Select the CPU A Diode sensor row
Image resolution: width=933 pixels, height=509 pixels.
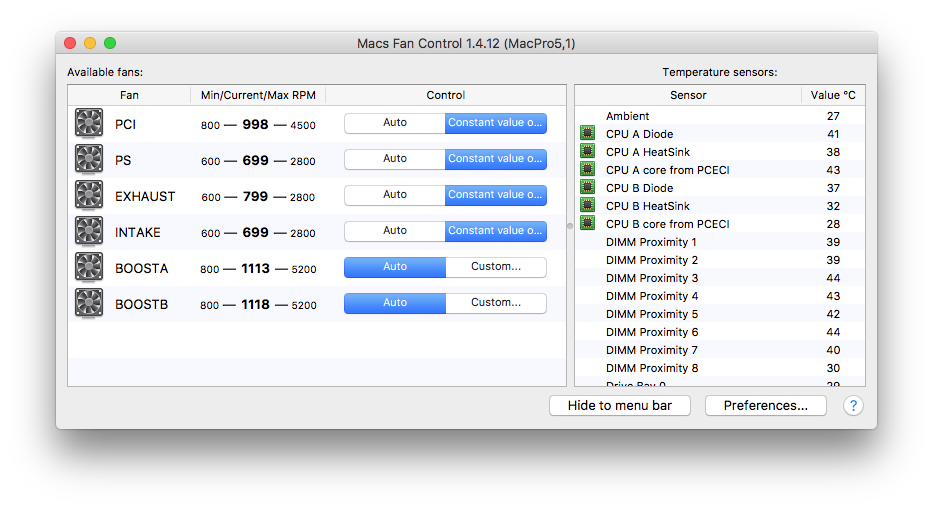pos(720,134)
